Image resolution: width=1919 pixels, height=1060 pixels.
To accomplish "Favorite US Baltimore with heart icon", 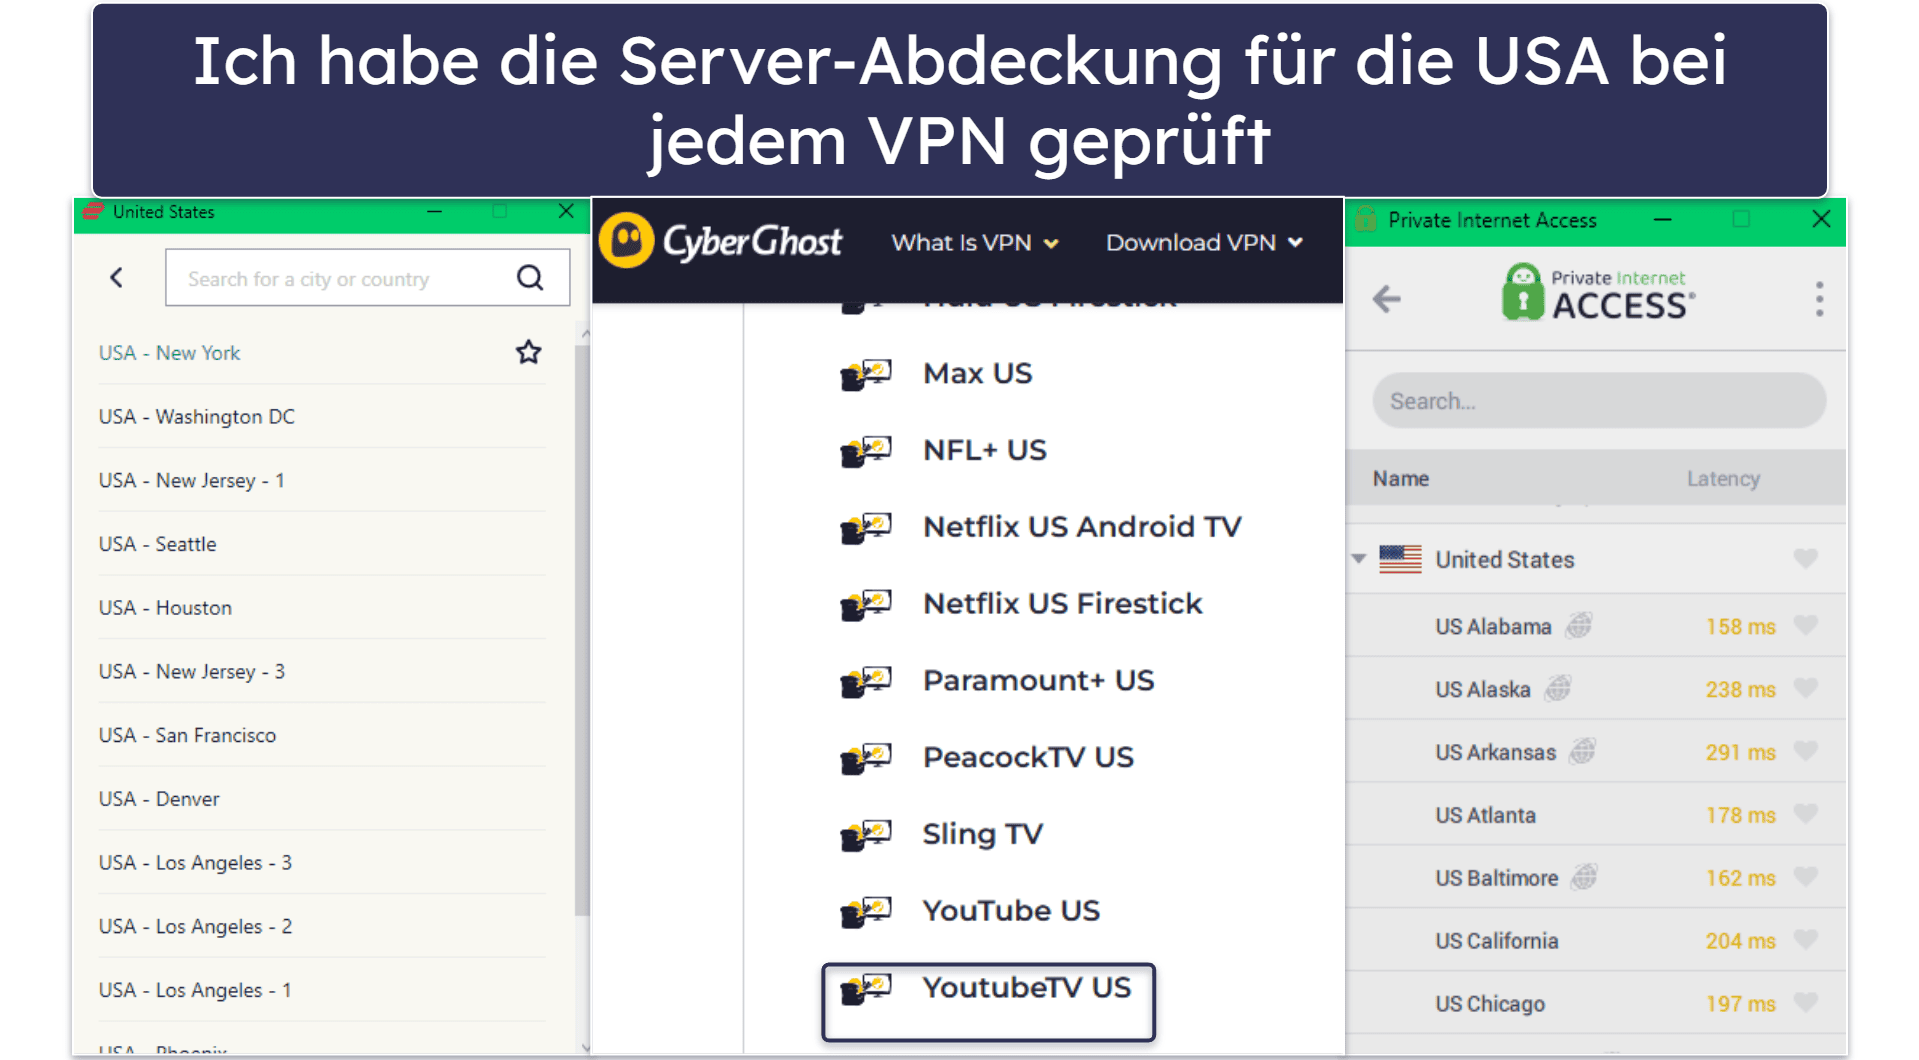I will point(1805,878).
